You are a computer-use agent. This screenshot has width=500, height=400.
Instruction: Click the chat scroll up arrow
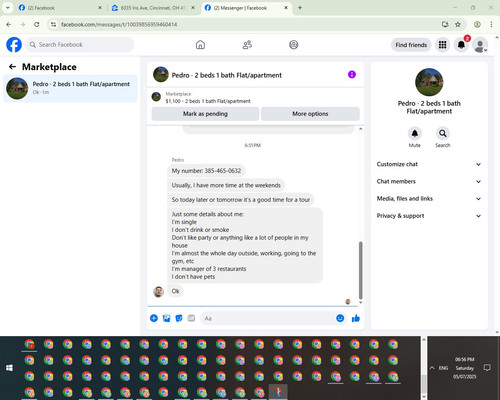point(360,129)
